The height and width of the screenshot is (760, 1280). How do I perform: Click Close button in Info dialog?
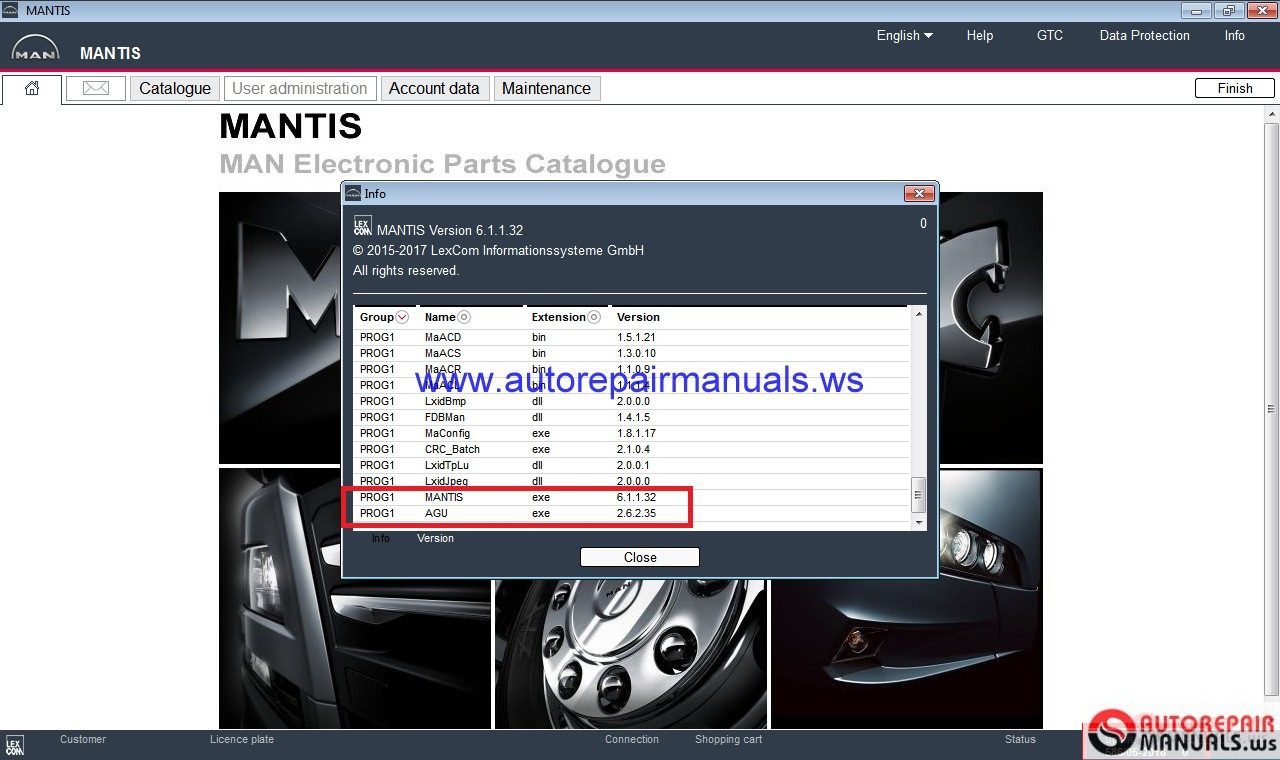[640, 557]
